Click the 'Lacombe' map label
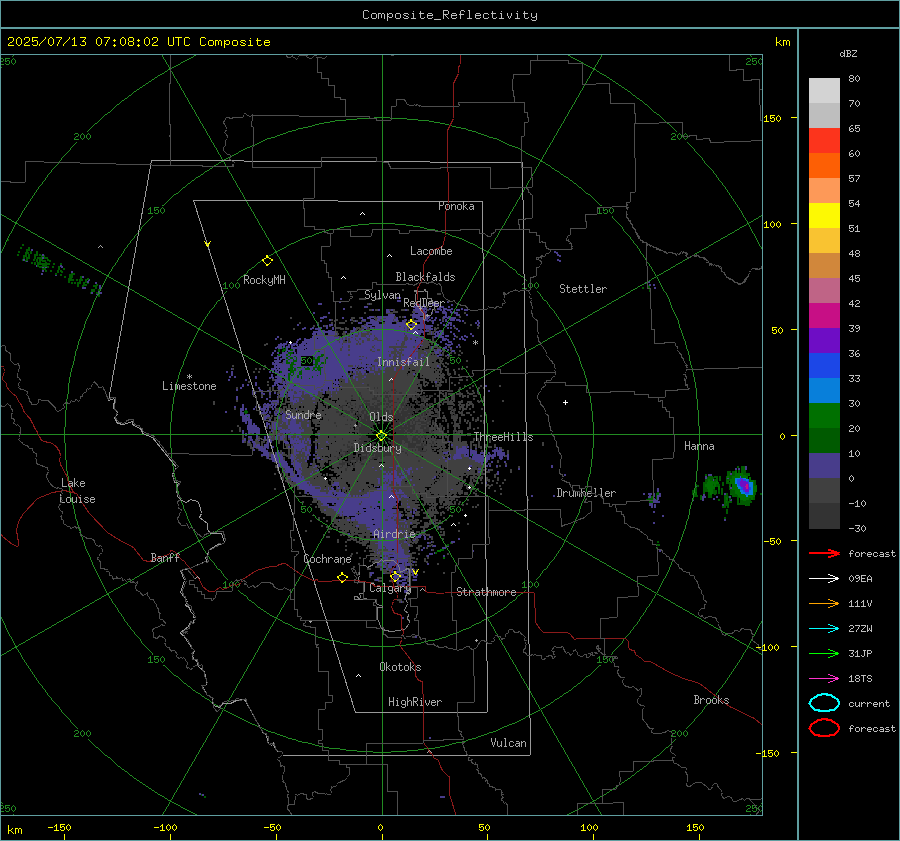The width and height of the screenshot is (900, 841). pos(431,251)
